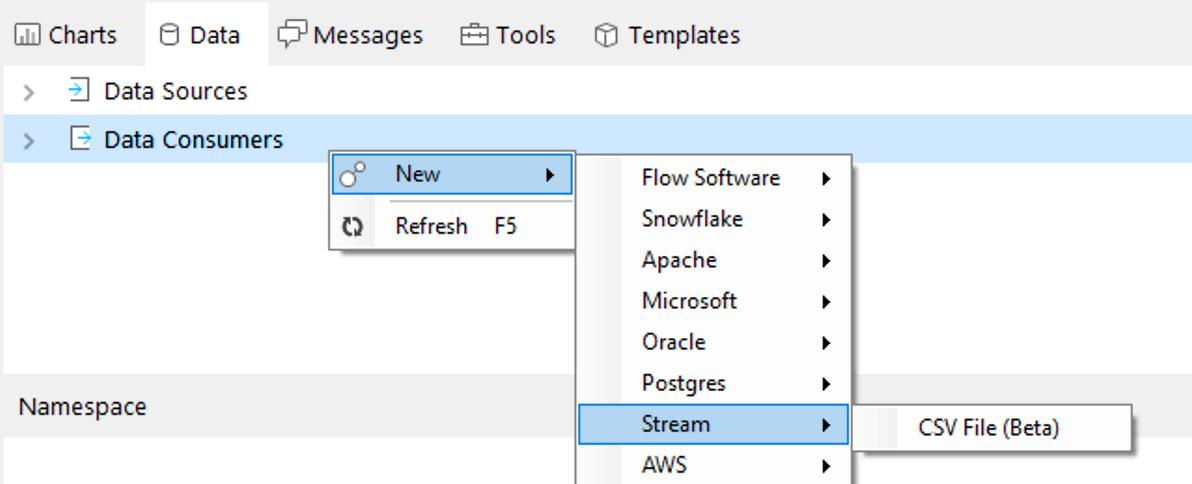
Task: Go to the Templates tab
Action: (x=667, y=35)
